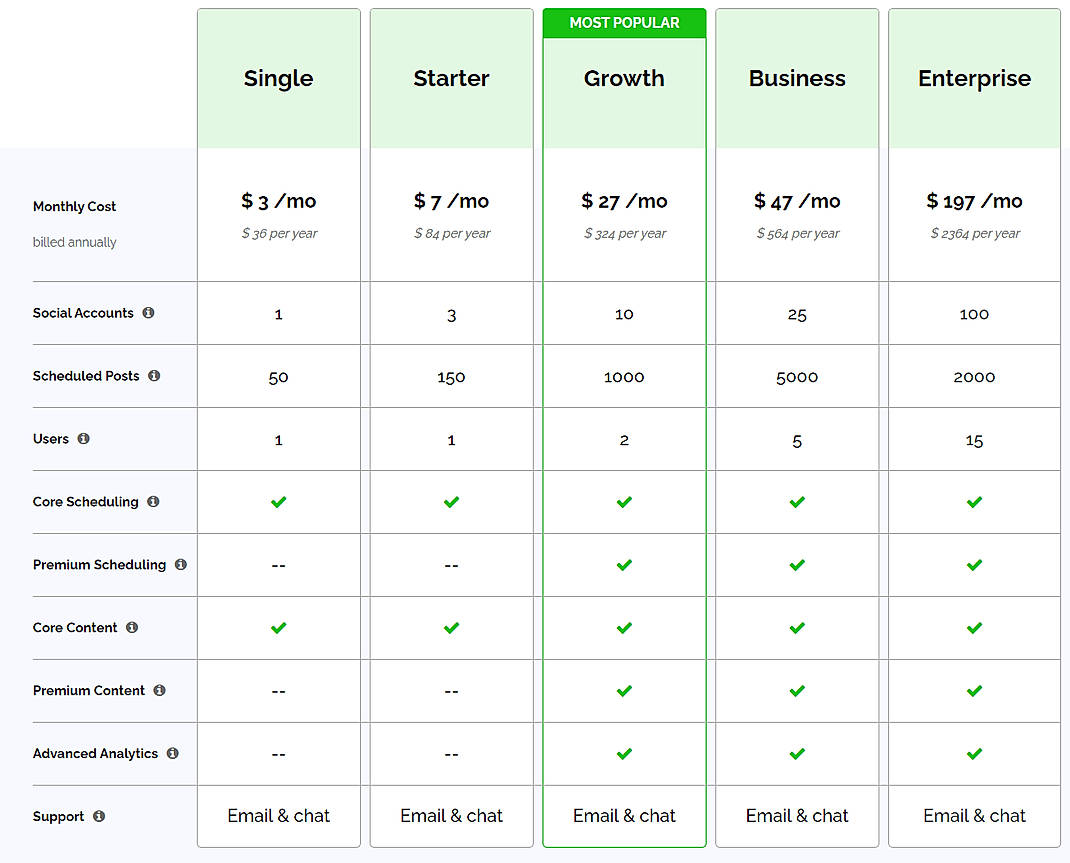Select the Enterprise plan column header

click(974, 78)
